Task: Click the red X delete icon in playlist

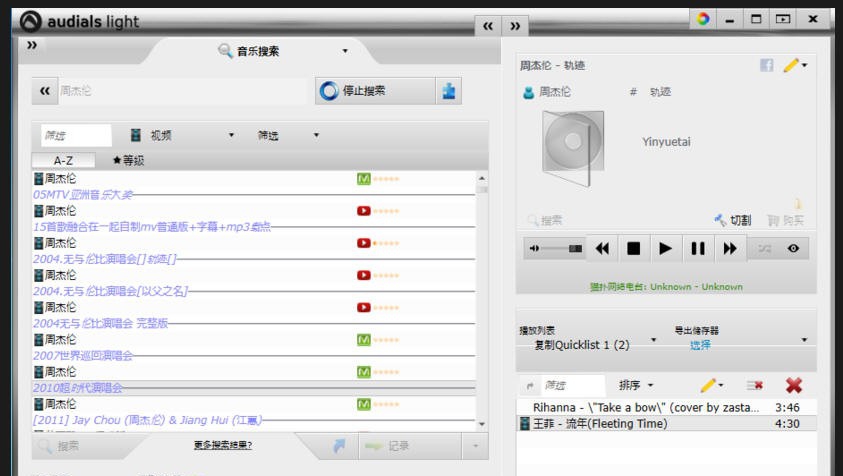Action: (793, 385)
